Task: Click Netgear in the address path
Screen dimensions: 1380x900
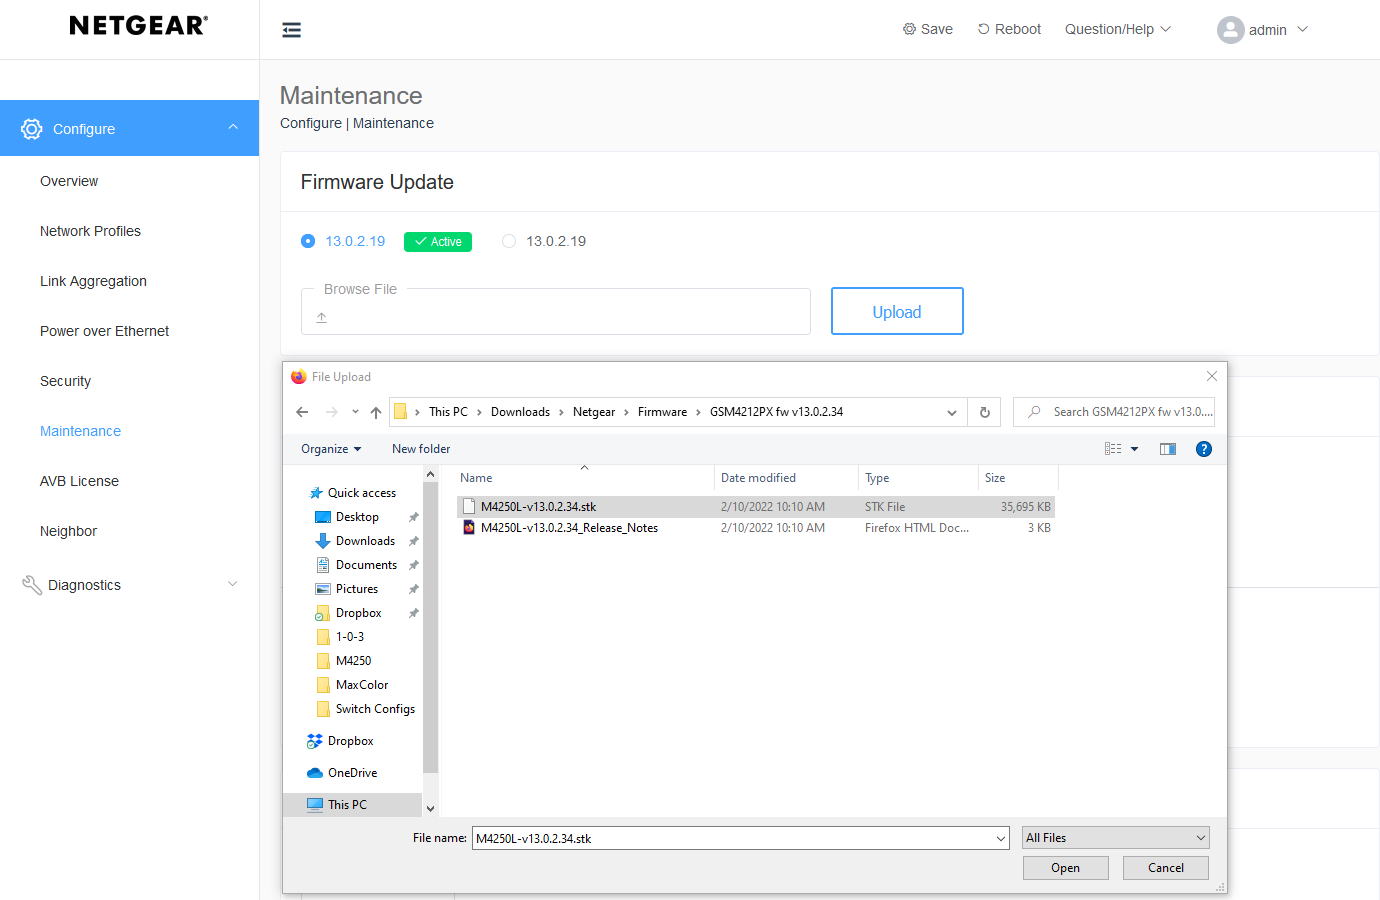Action: click(x=594, y=412)
